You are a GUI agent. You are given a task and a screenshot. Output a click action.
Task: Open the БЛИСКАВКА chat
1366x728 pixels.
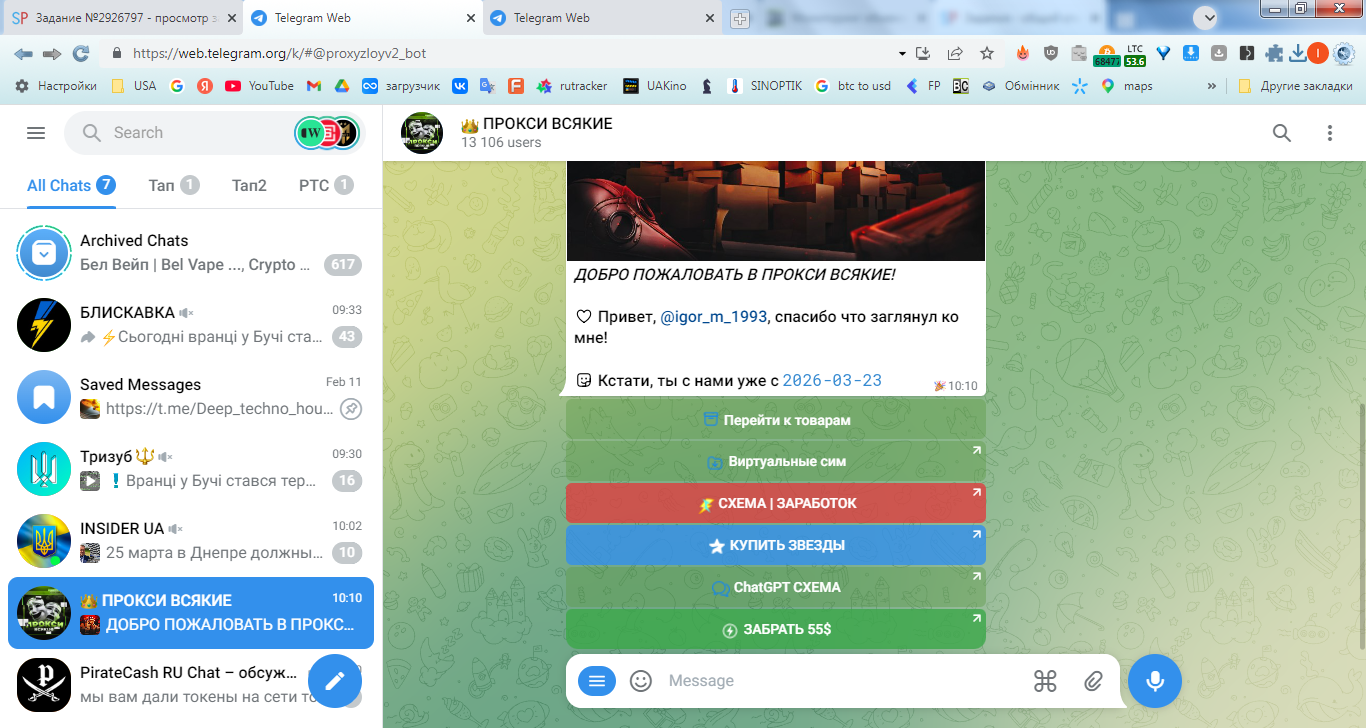[191, 324]
